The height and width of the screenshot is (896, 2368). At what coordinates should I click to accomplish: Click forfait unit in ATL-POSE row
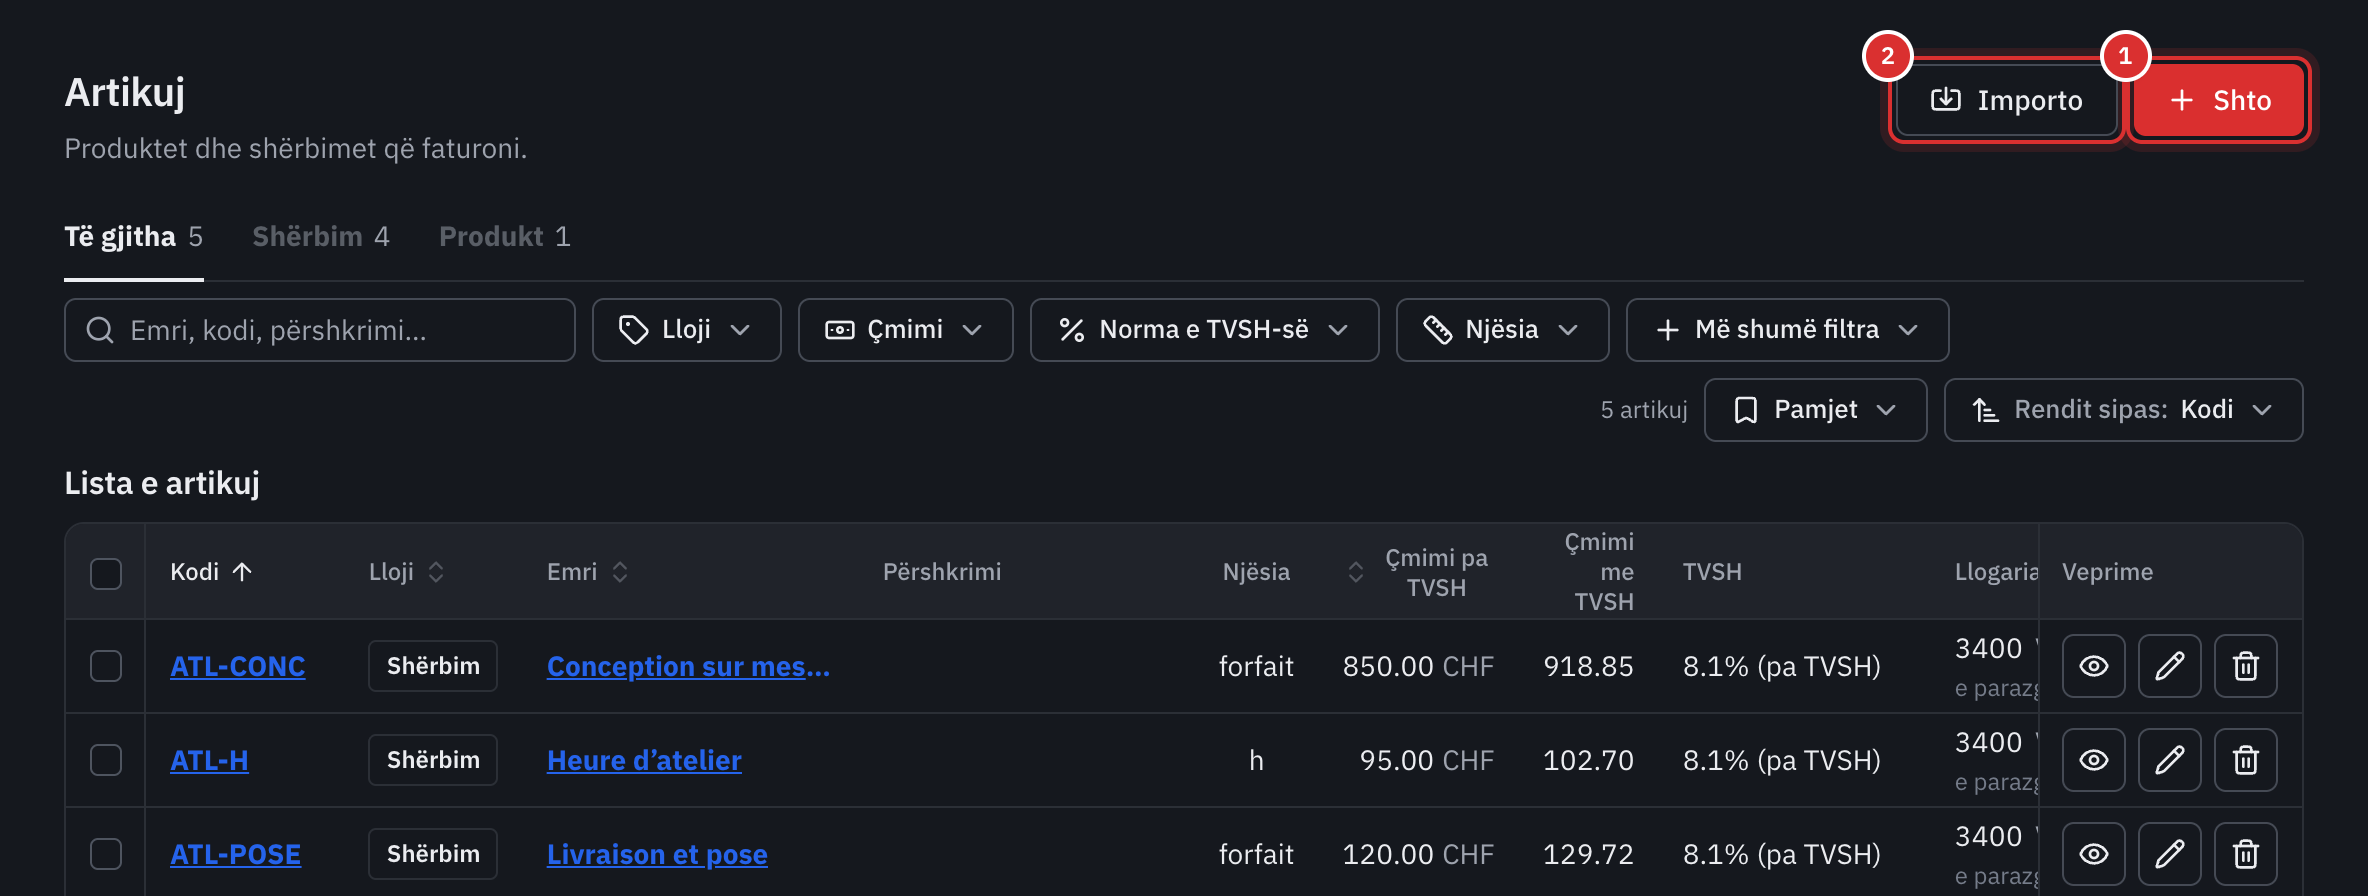pyautogui.click(x=1256, y=854)
